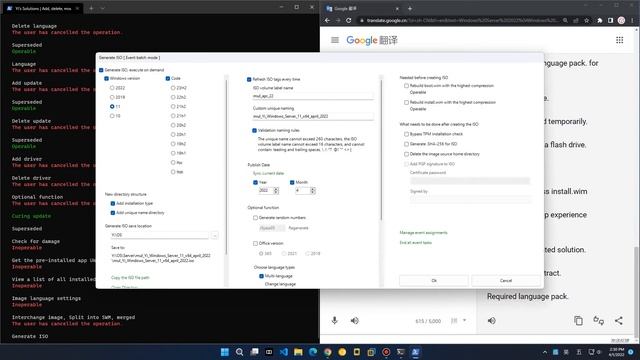This screenshot has height=360, width=640.
Task: Select the Google 翻译 browser tab
Action: [x=361, y=8]
